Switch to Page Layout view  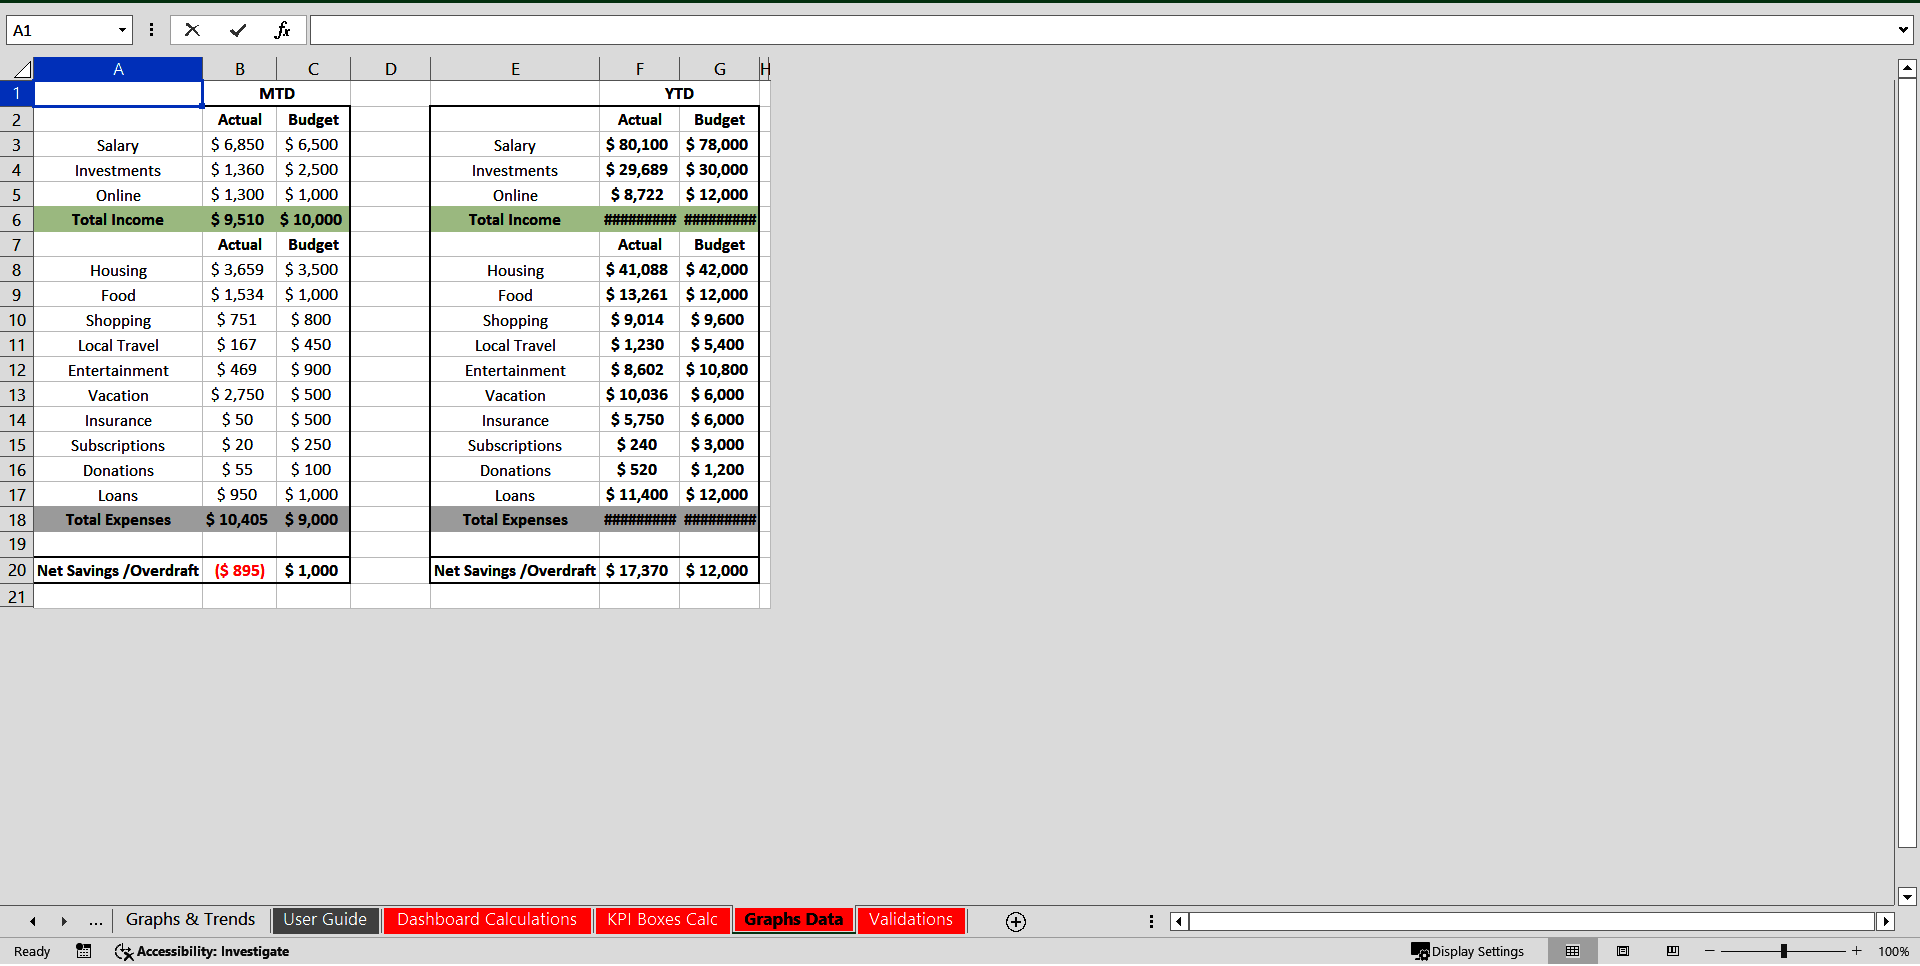click(1623, 951)
